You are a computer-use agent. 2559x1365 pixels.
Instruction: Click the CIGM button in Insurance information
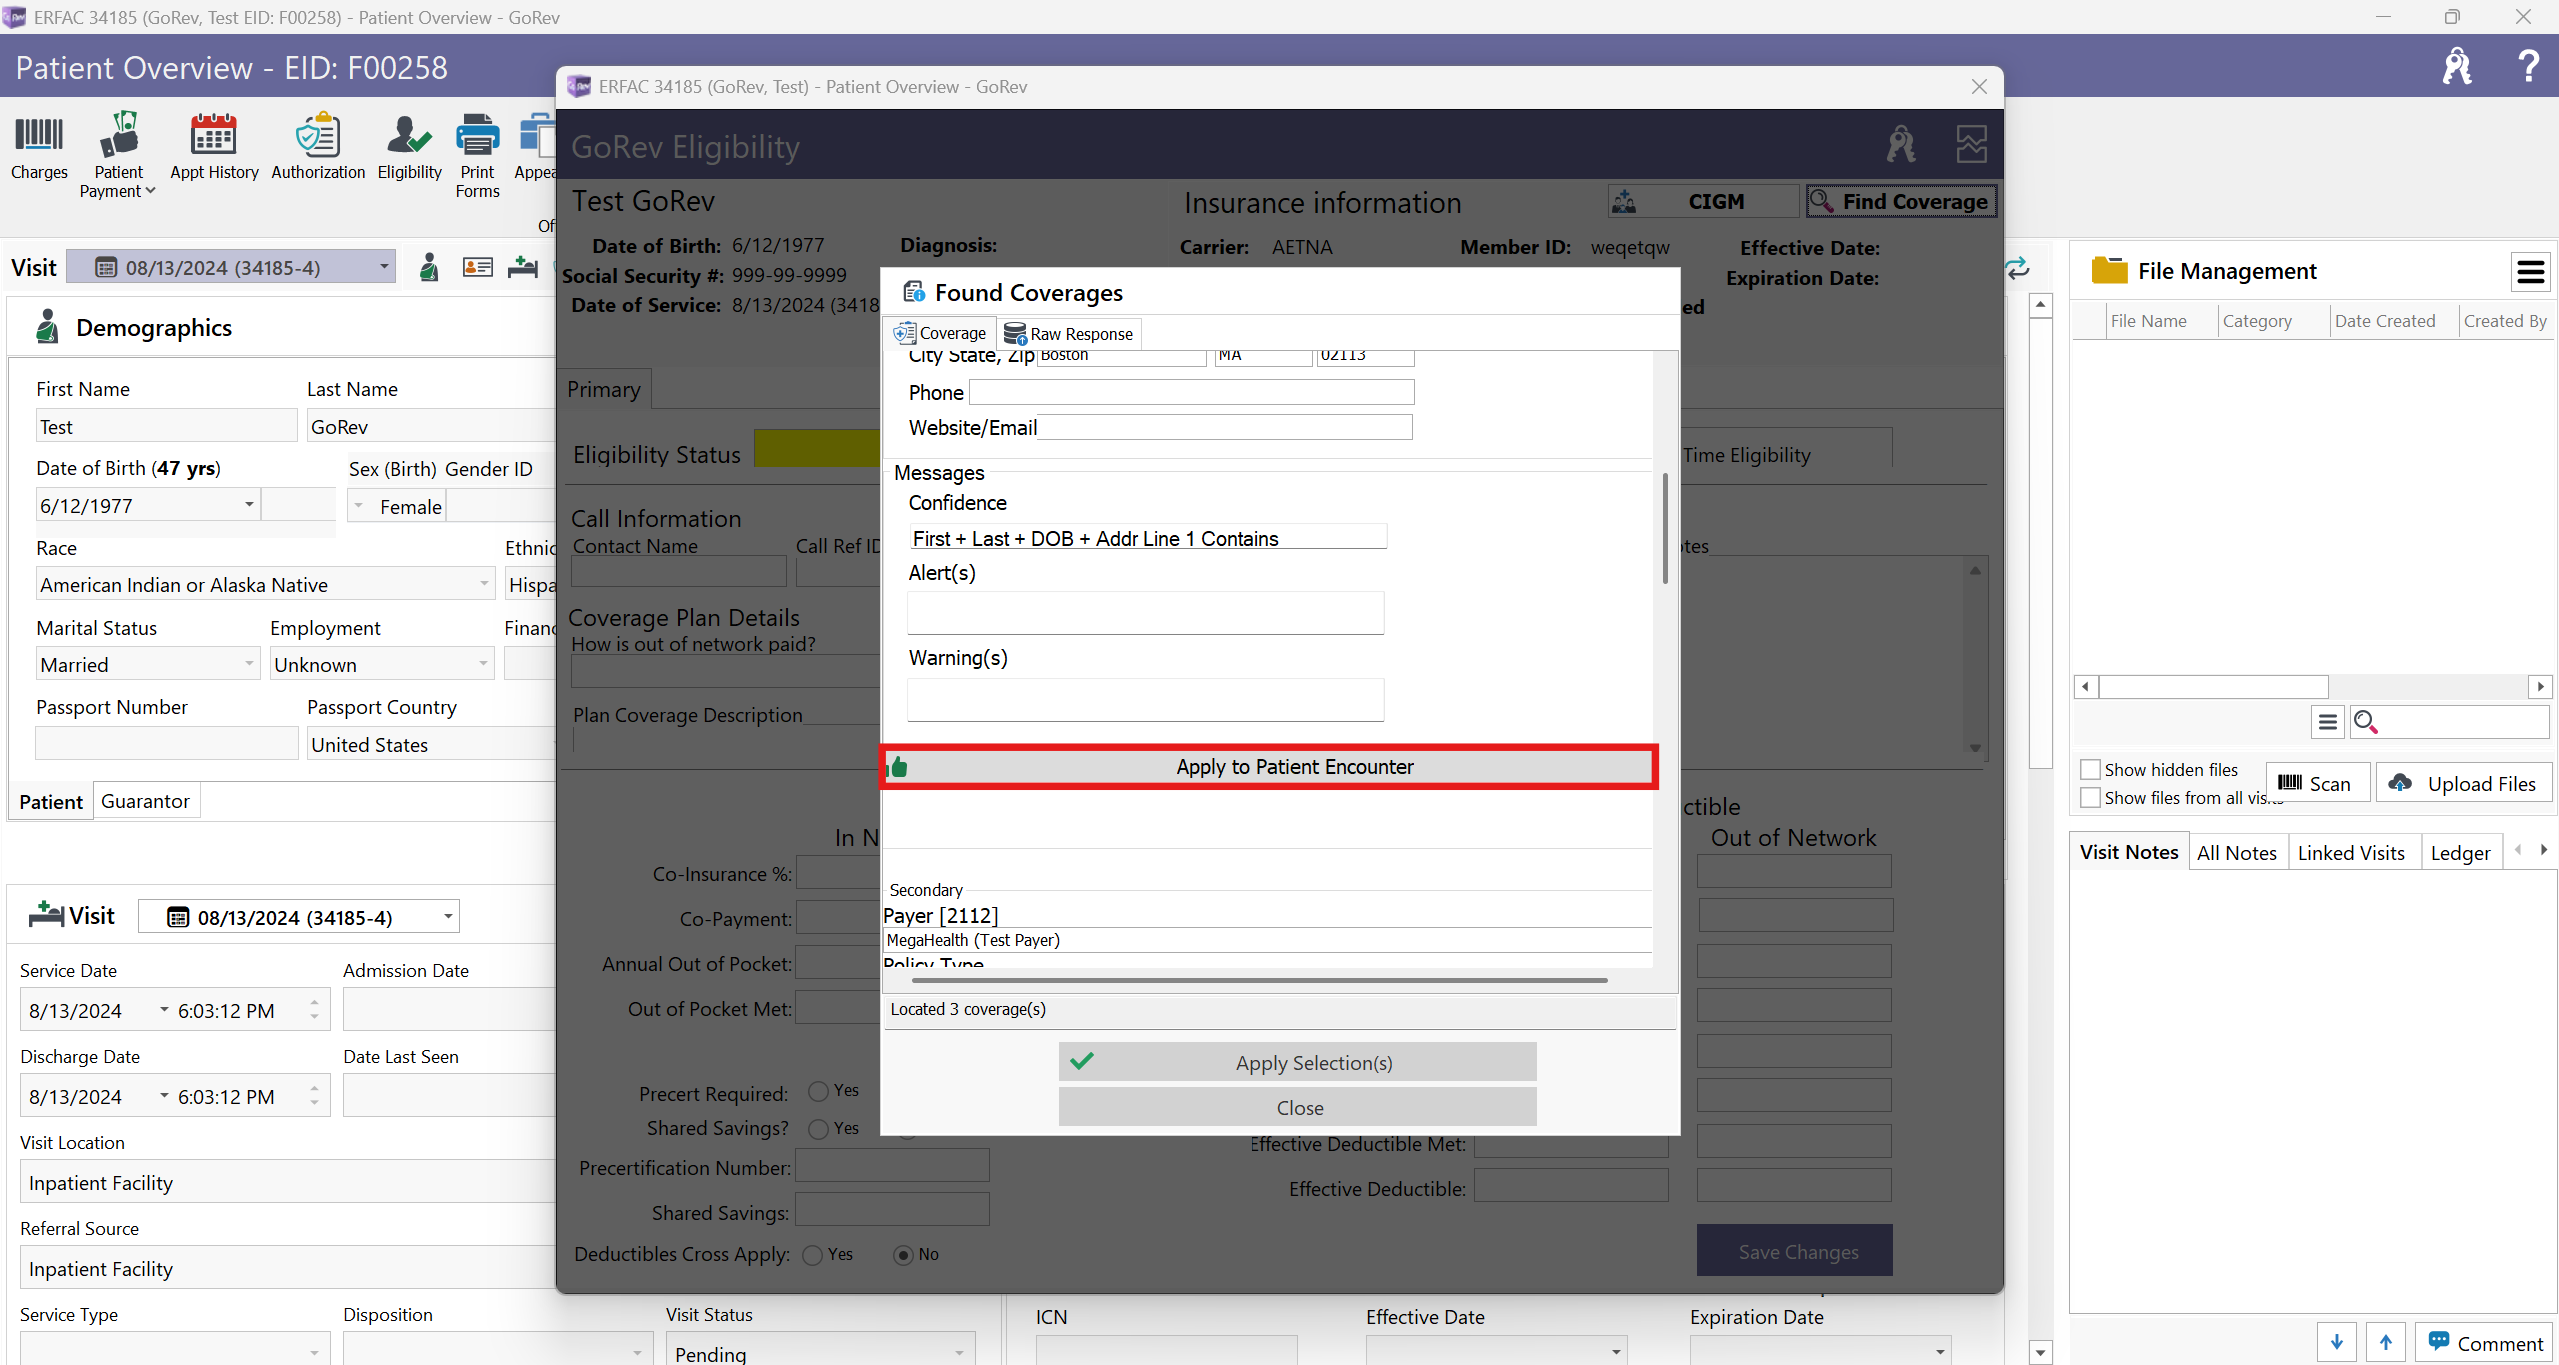coord(1703,201)
